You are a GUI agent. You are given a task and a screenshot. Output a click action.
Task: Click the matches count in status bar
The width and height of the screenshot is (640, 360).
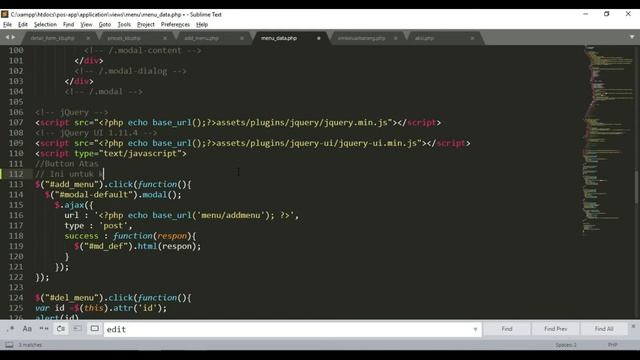30,345
